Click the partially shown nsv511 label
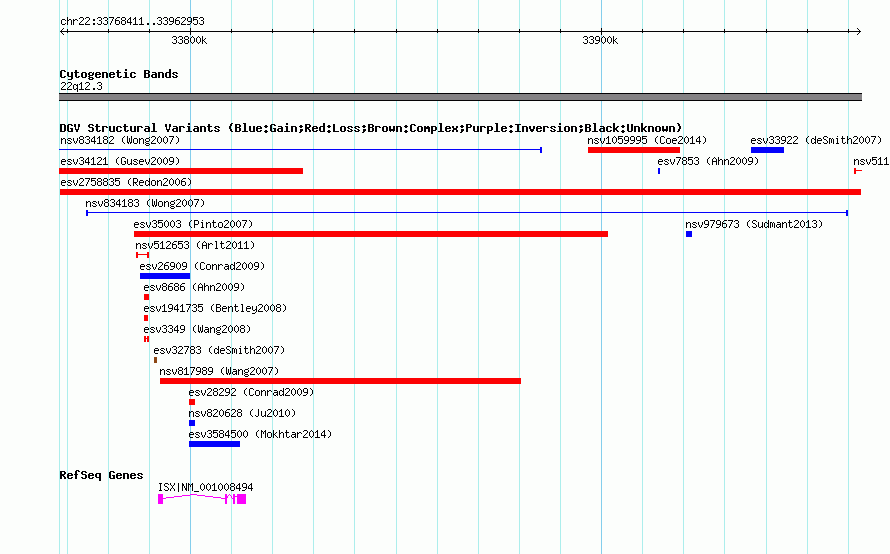 point(871,161)
